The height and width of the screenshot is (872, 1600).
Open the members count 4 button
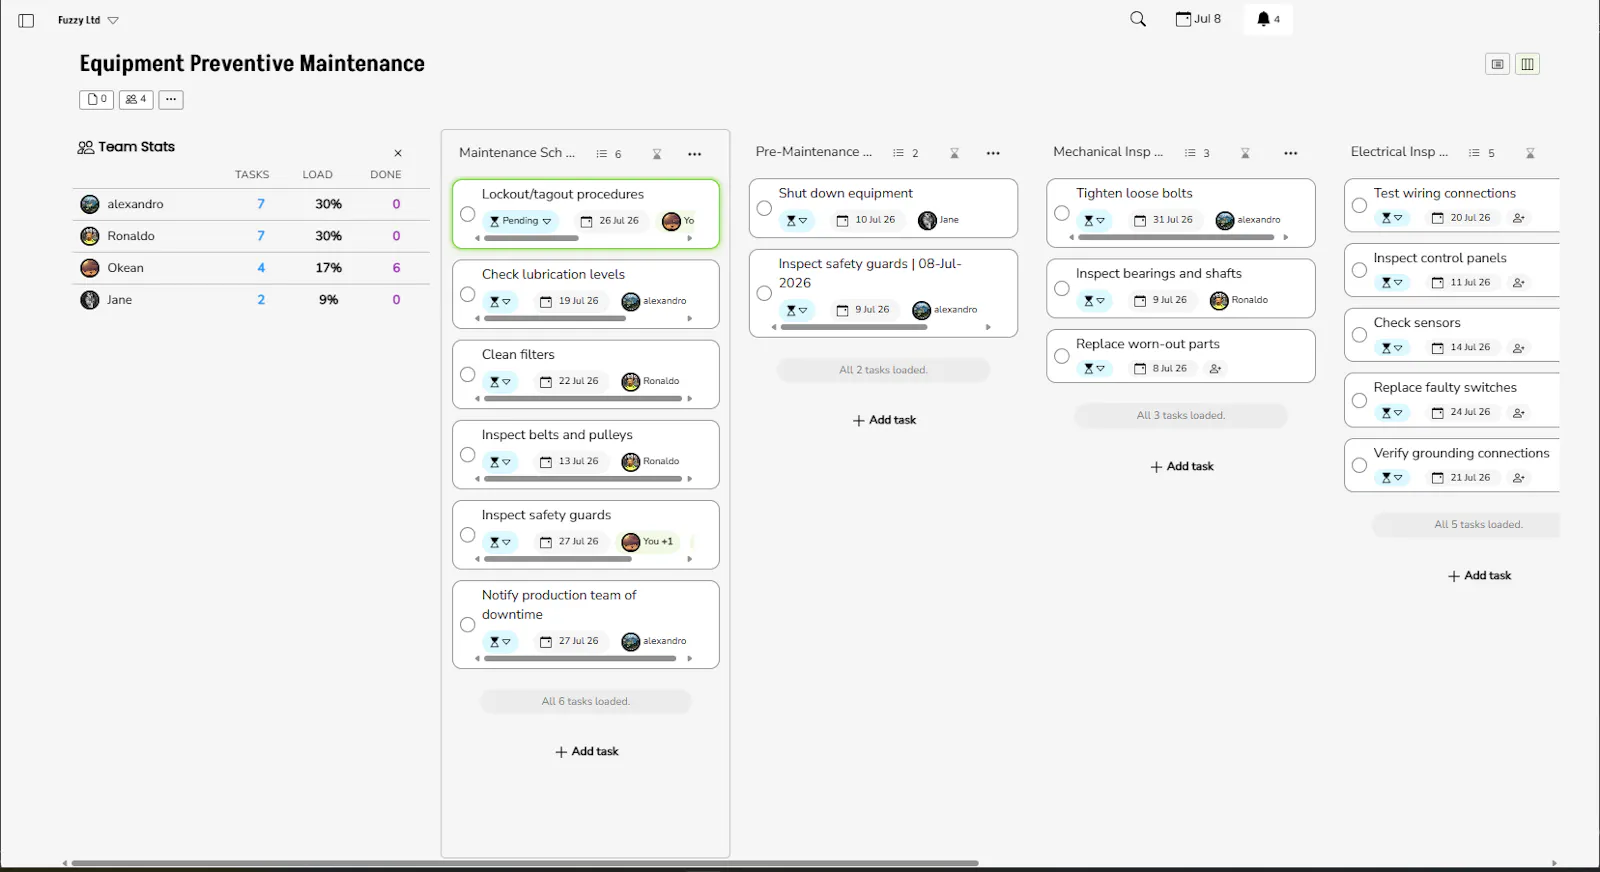[136, 99]
